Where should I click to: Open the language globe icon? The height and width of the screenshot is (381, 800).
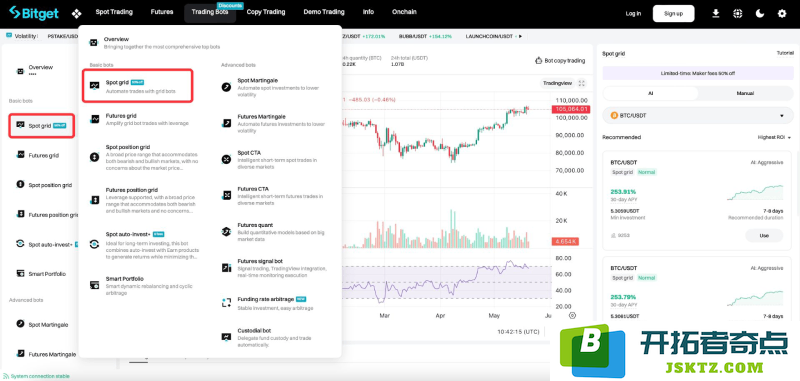point(737,13)
